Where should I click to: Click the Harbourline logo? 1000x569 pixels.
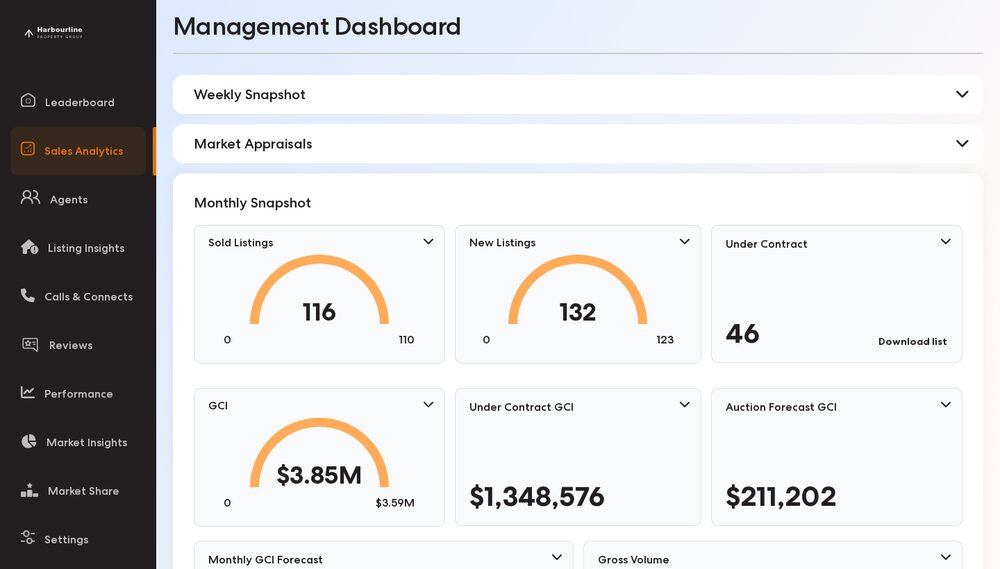54,33
